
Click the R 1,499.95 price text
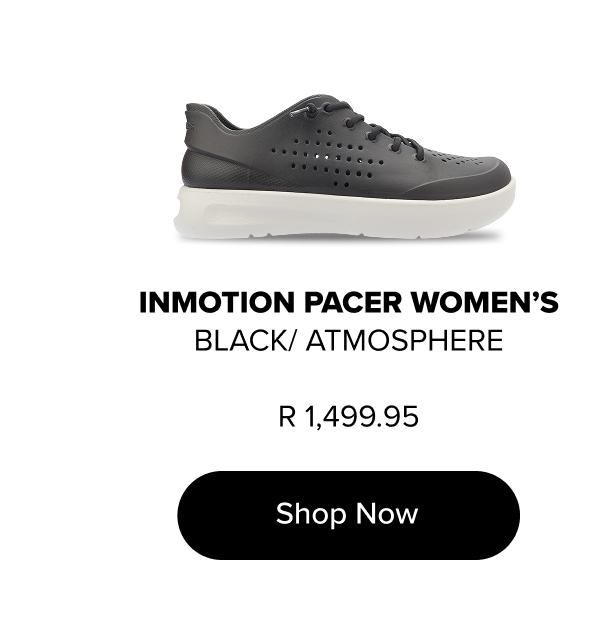click(349, 417)
